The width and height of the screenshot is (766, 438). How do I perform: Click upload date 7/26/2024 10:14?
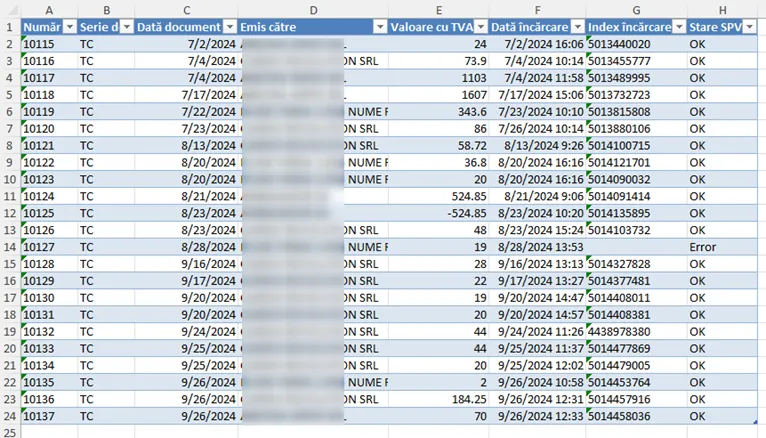pos(537,129)
